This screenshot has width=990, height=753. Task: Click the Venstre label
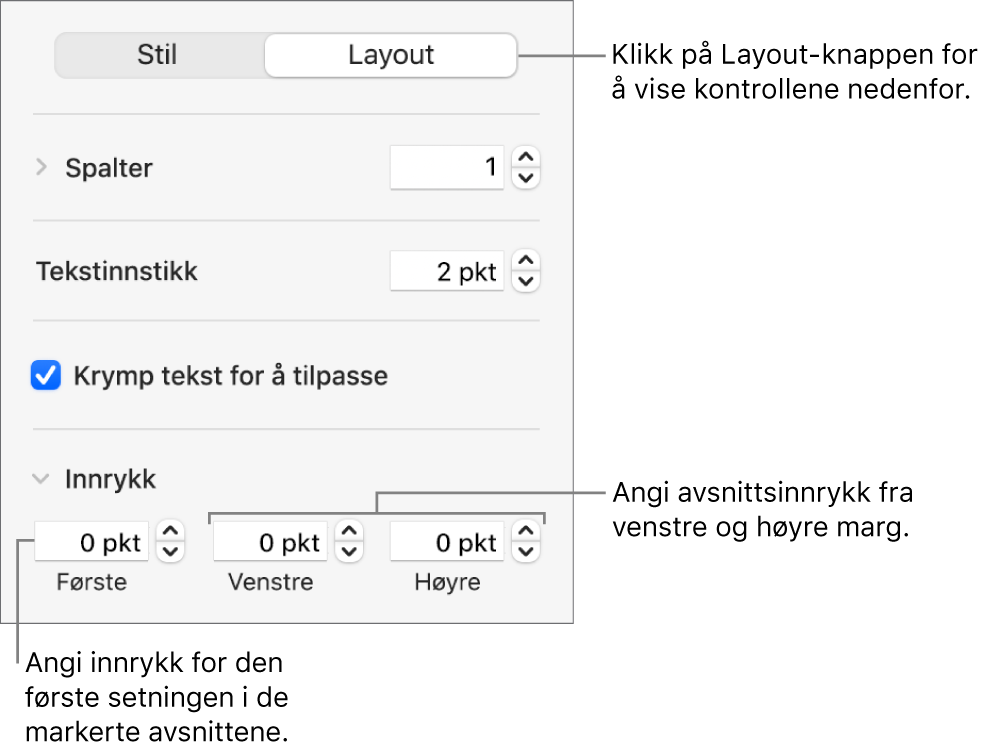[271, 582]
